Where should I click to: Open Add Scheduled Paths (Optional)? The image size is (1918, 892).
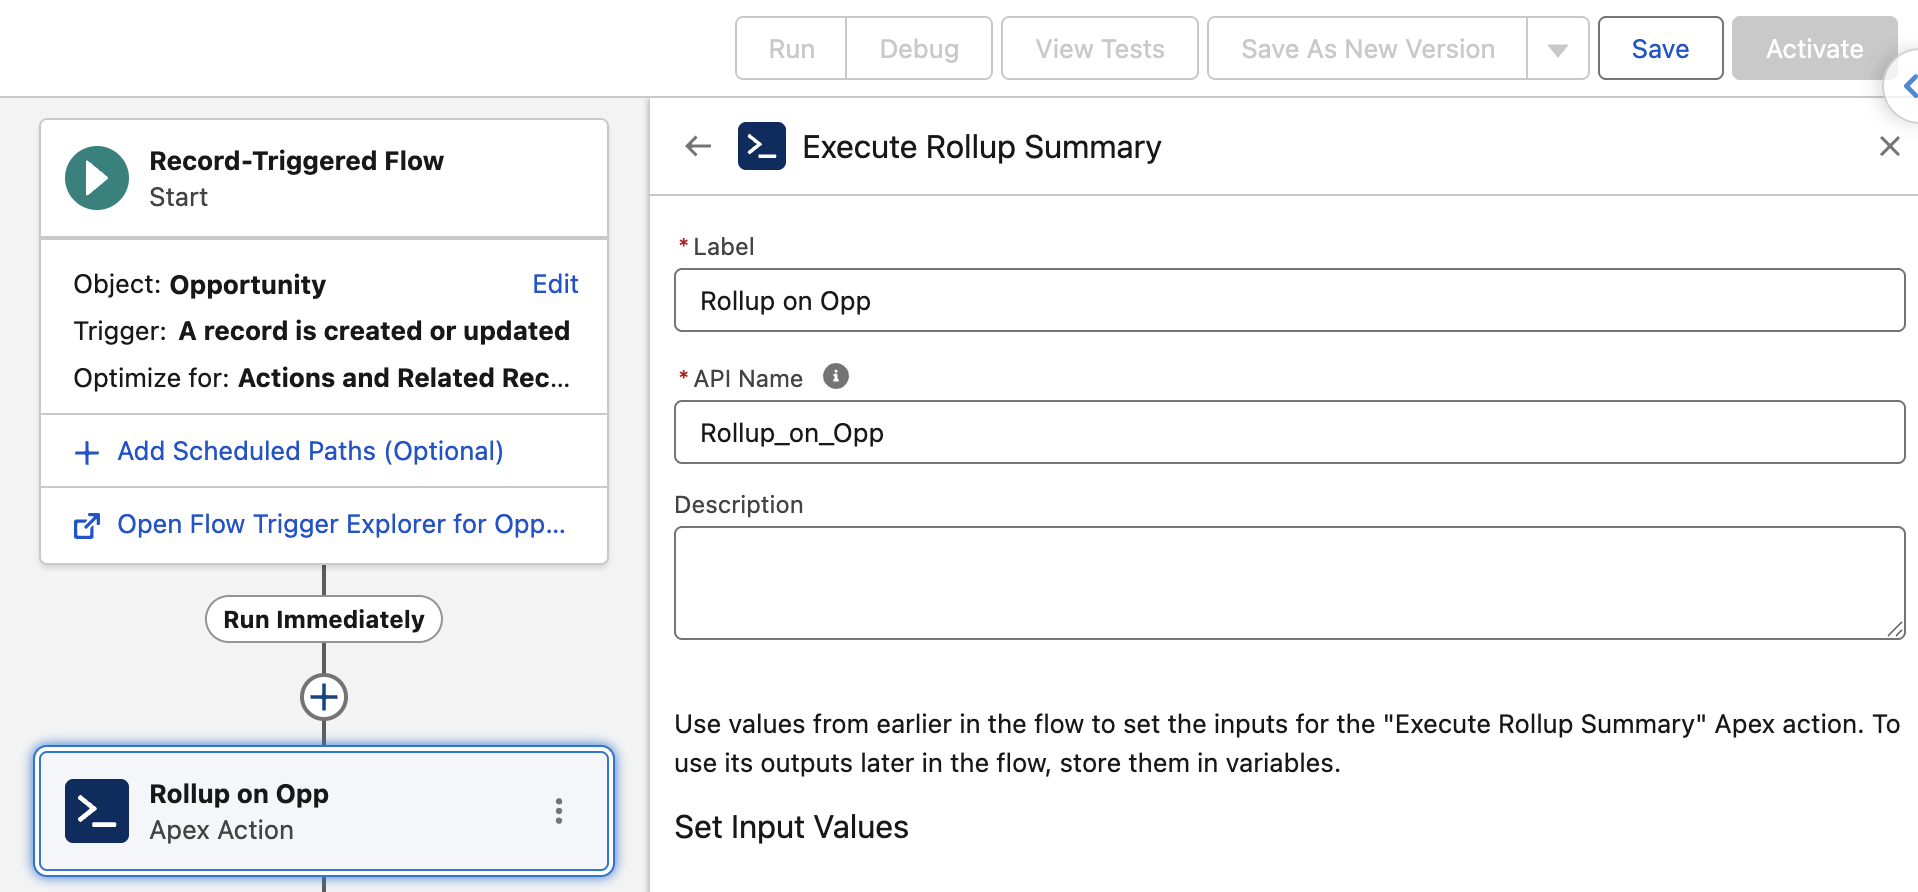310,451
